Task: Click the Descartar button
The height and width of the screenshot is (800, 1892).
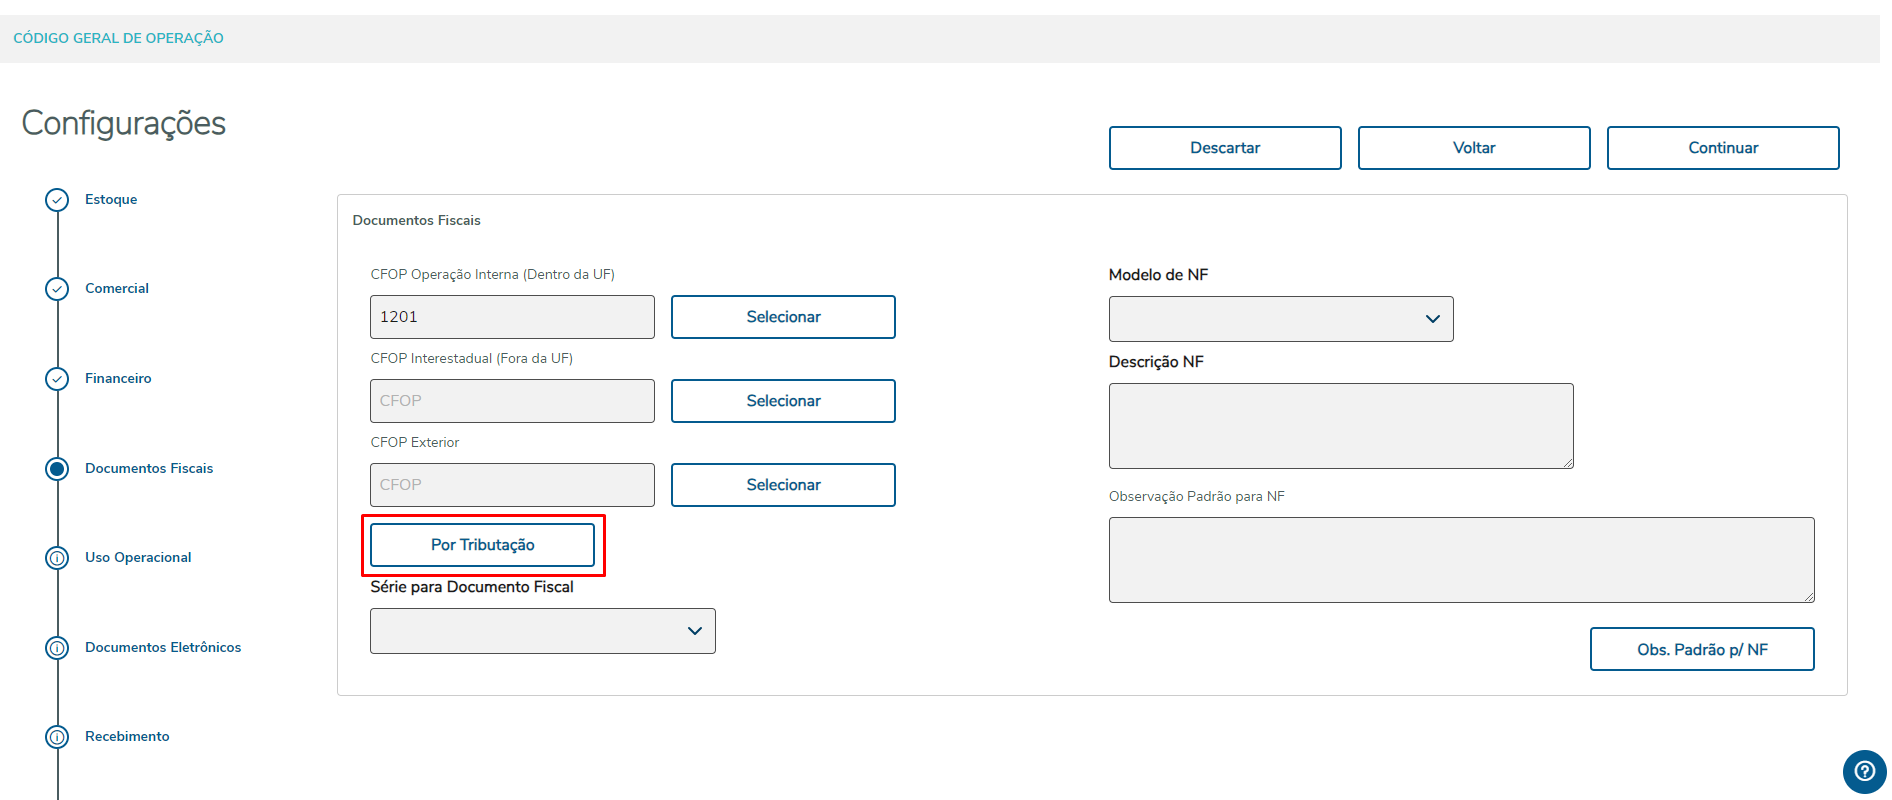Action: 1224,148
